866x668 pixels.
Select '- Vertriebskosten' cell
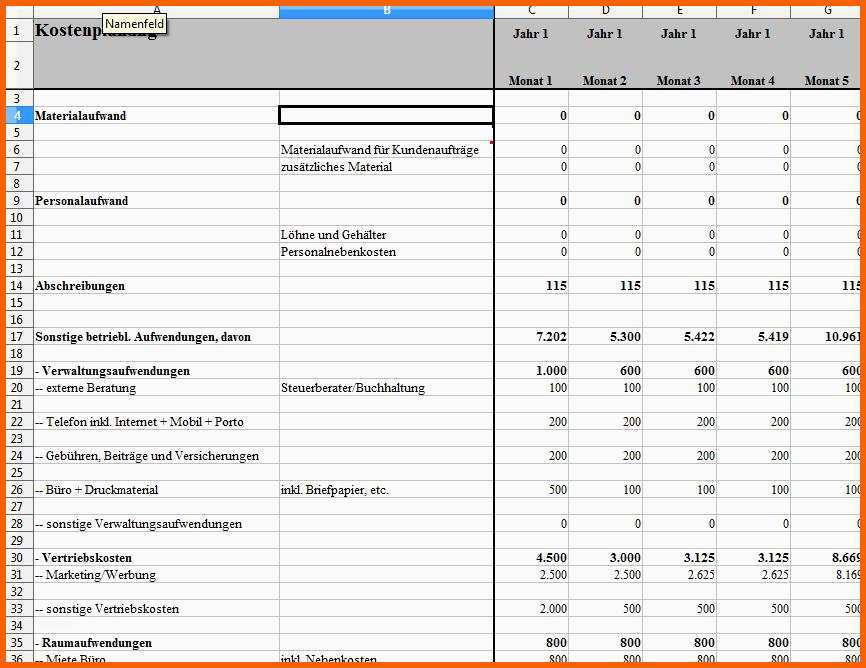[x=156, y=557]
